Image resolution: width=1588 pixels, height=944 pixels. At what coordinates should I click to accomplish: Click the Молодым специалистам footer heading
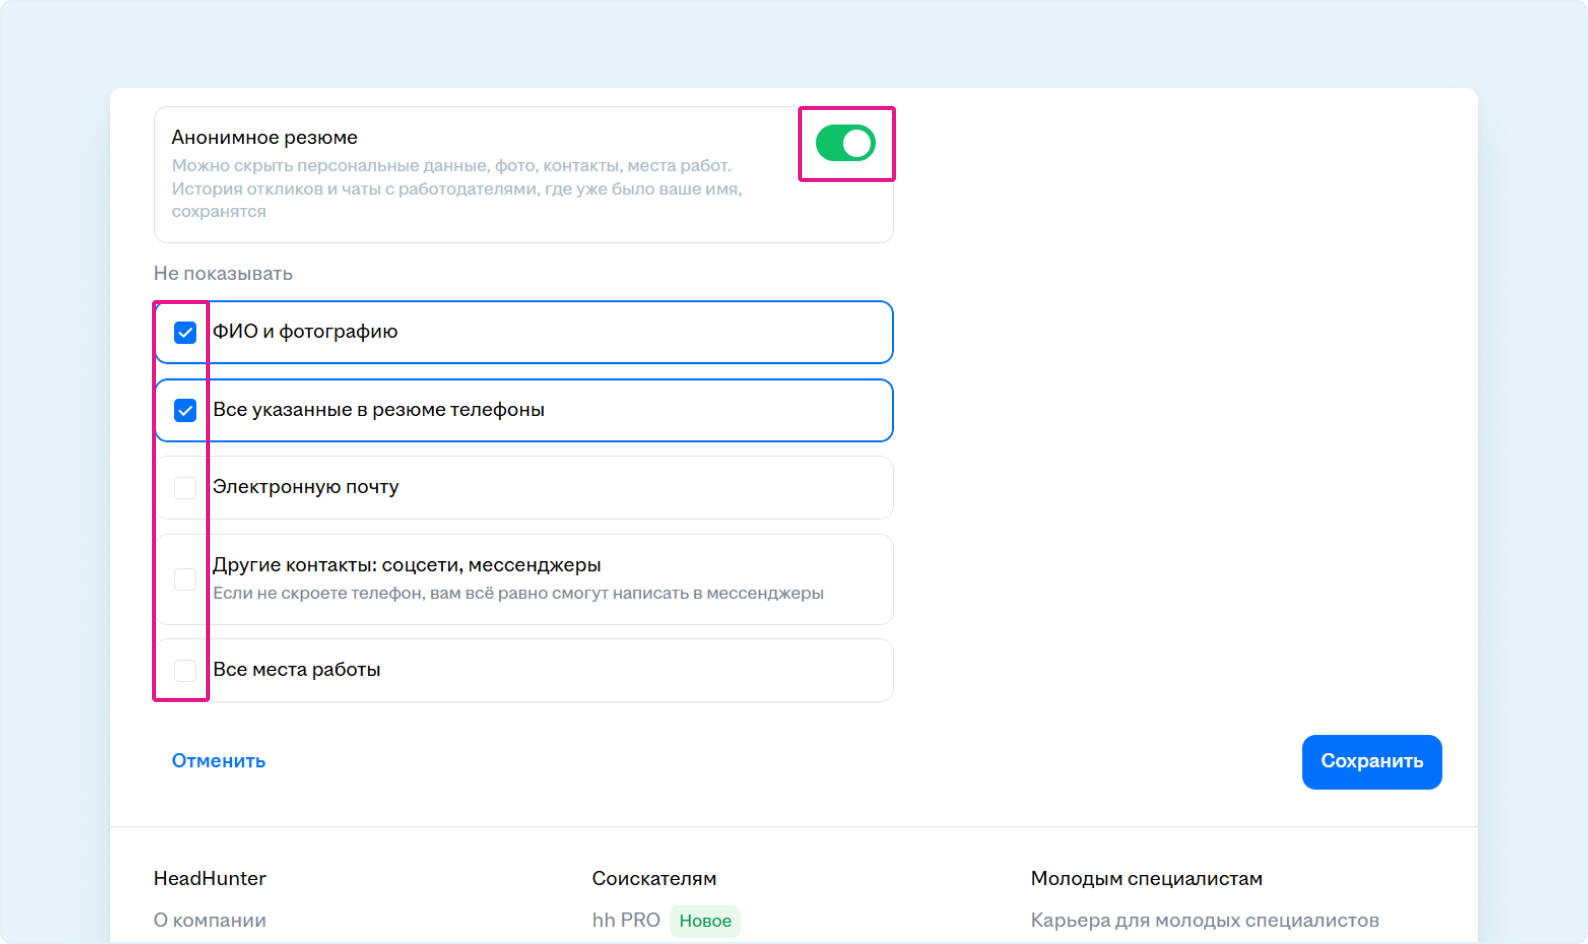tap(1146, 879)
